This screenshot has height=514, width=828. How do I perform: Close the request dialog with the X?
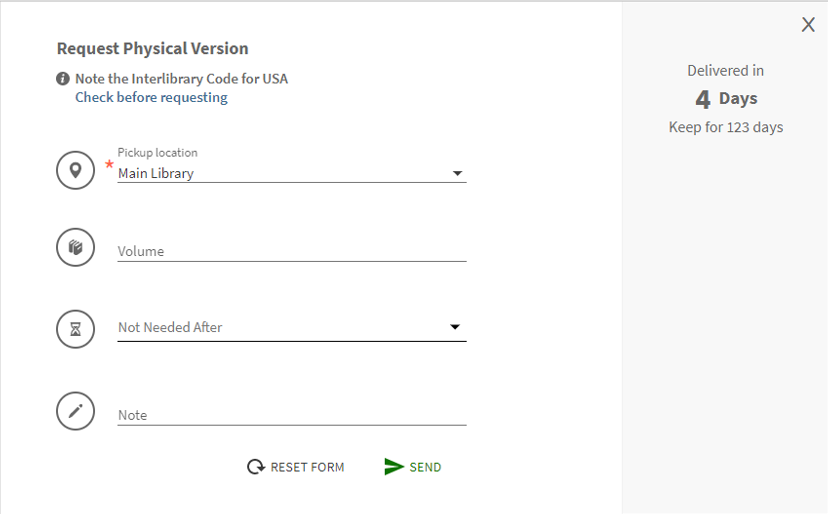[x=808, y=25]
